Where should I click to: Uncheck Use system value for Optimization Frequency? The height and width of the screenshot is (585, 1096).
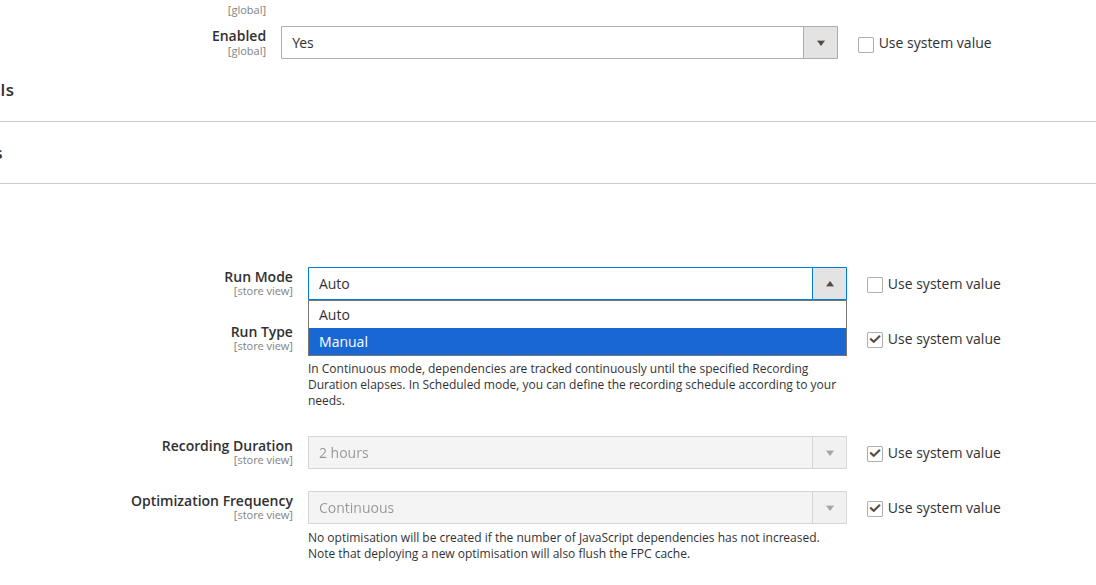(x=874, y=509)
